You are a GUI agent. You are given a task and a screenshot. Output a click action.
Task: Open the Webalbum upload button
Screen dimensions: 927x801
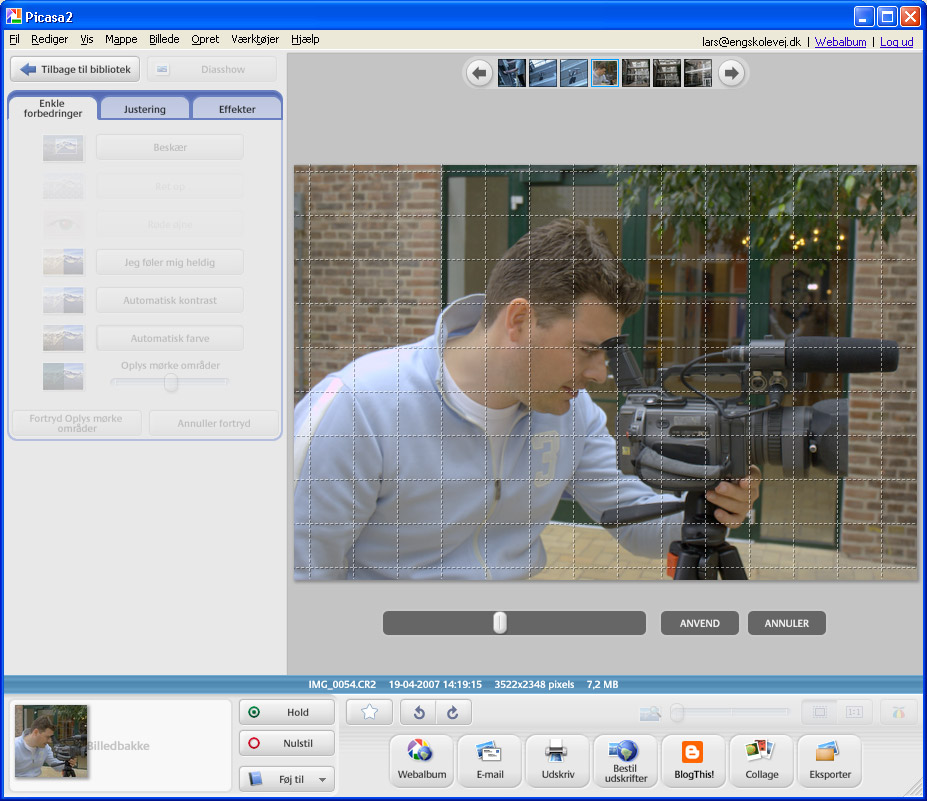click(420, 761)
